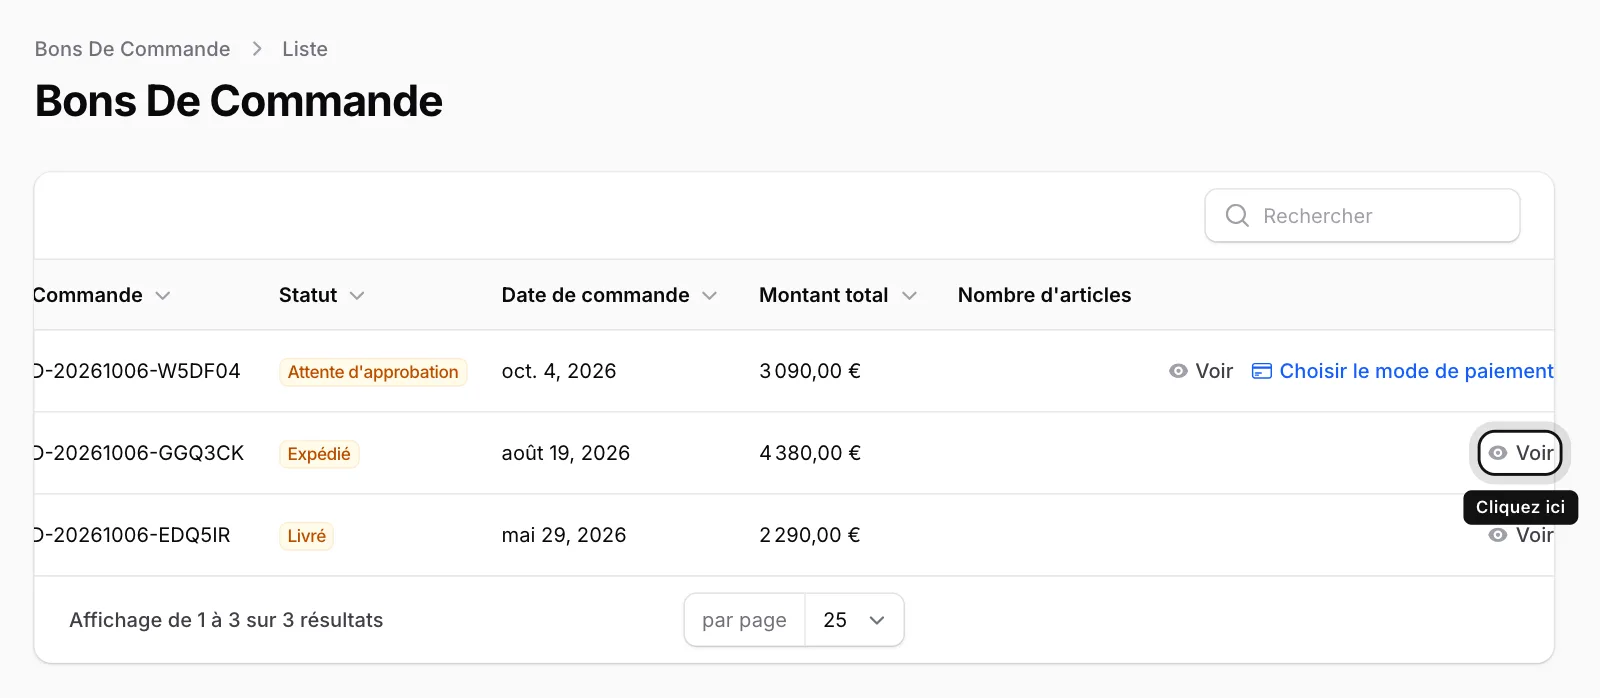Click the Affichage de 1 à 3 results text

point(226,620)
